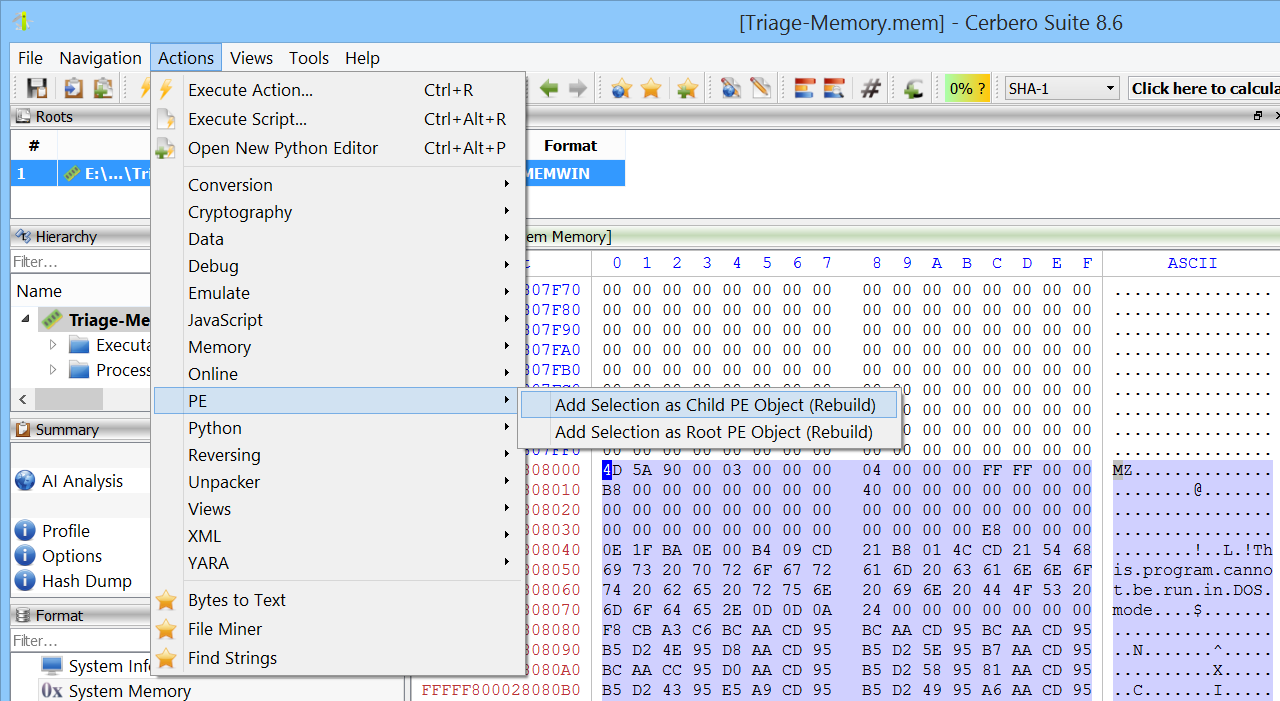Choose Add Selection as Root PE Object

point(713,432)
